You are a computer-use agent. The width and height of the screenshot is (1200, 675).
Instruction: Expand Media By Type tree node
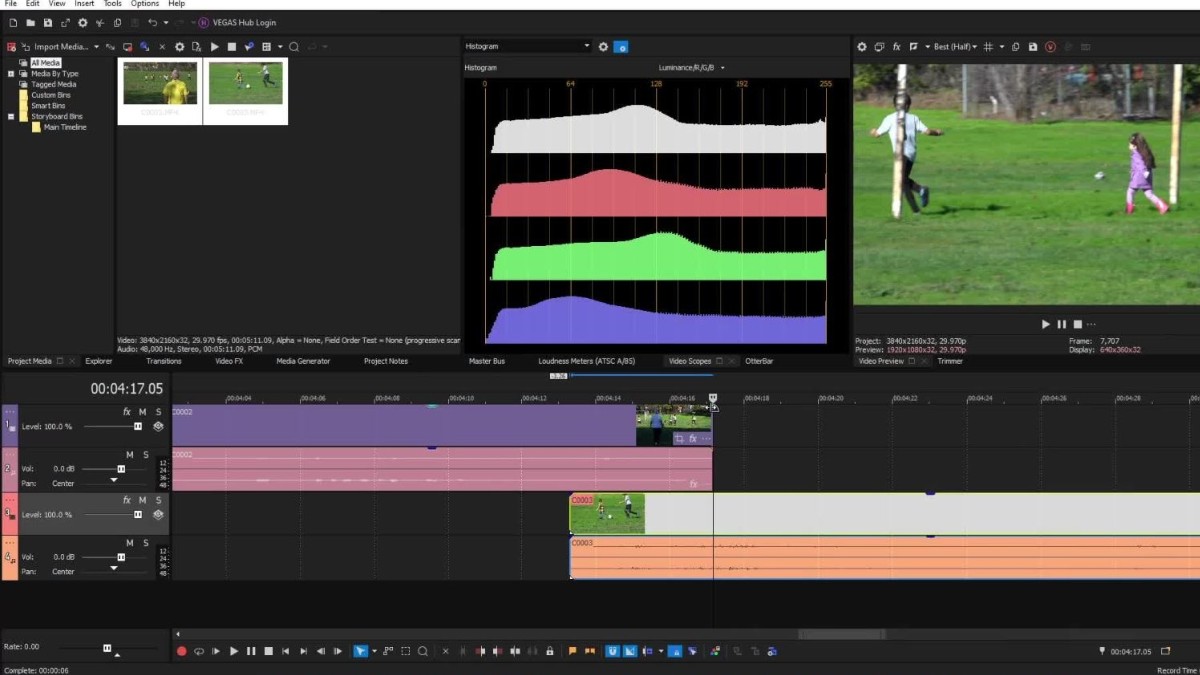[x=11, y=74]
